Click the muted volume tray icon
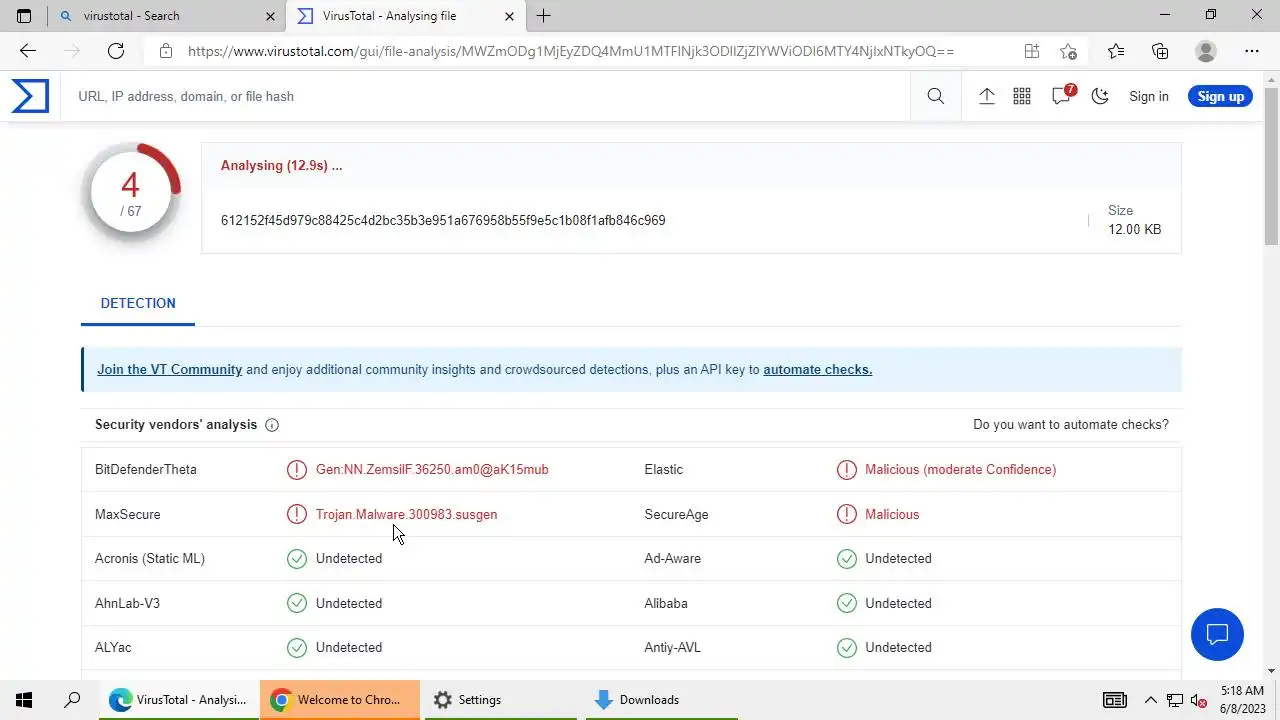The height and width of the screenshot is (720, 1280). click(x=1198, y=700)
